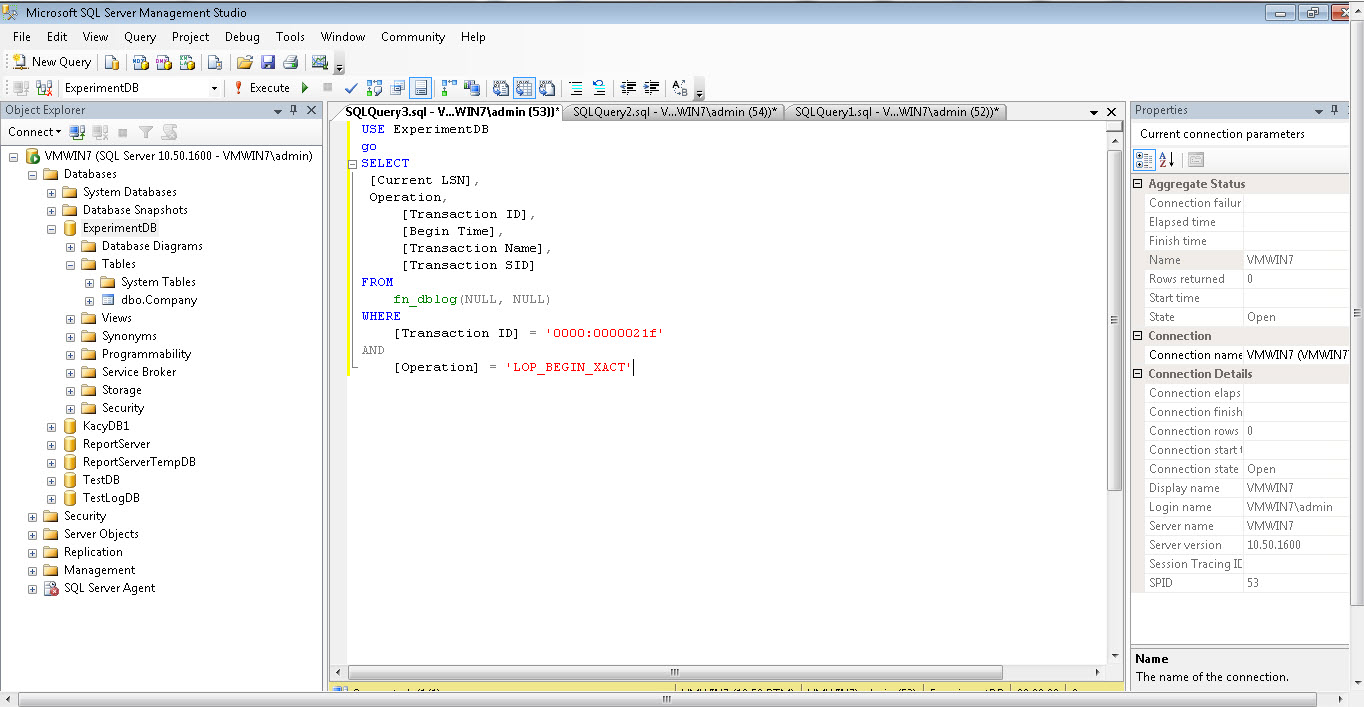Screen dimensions: 1364x707
Task: Click the Parse checkmark icon
Action: (x=351, y=88)
